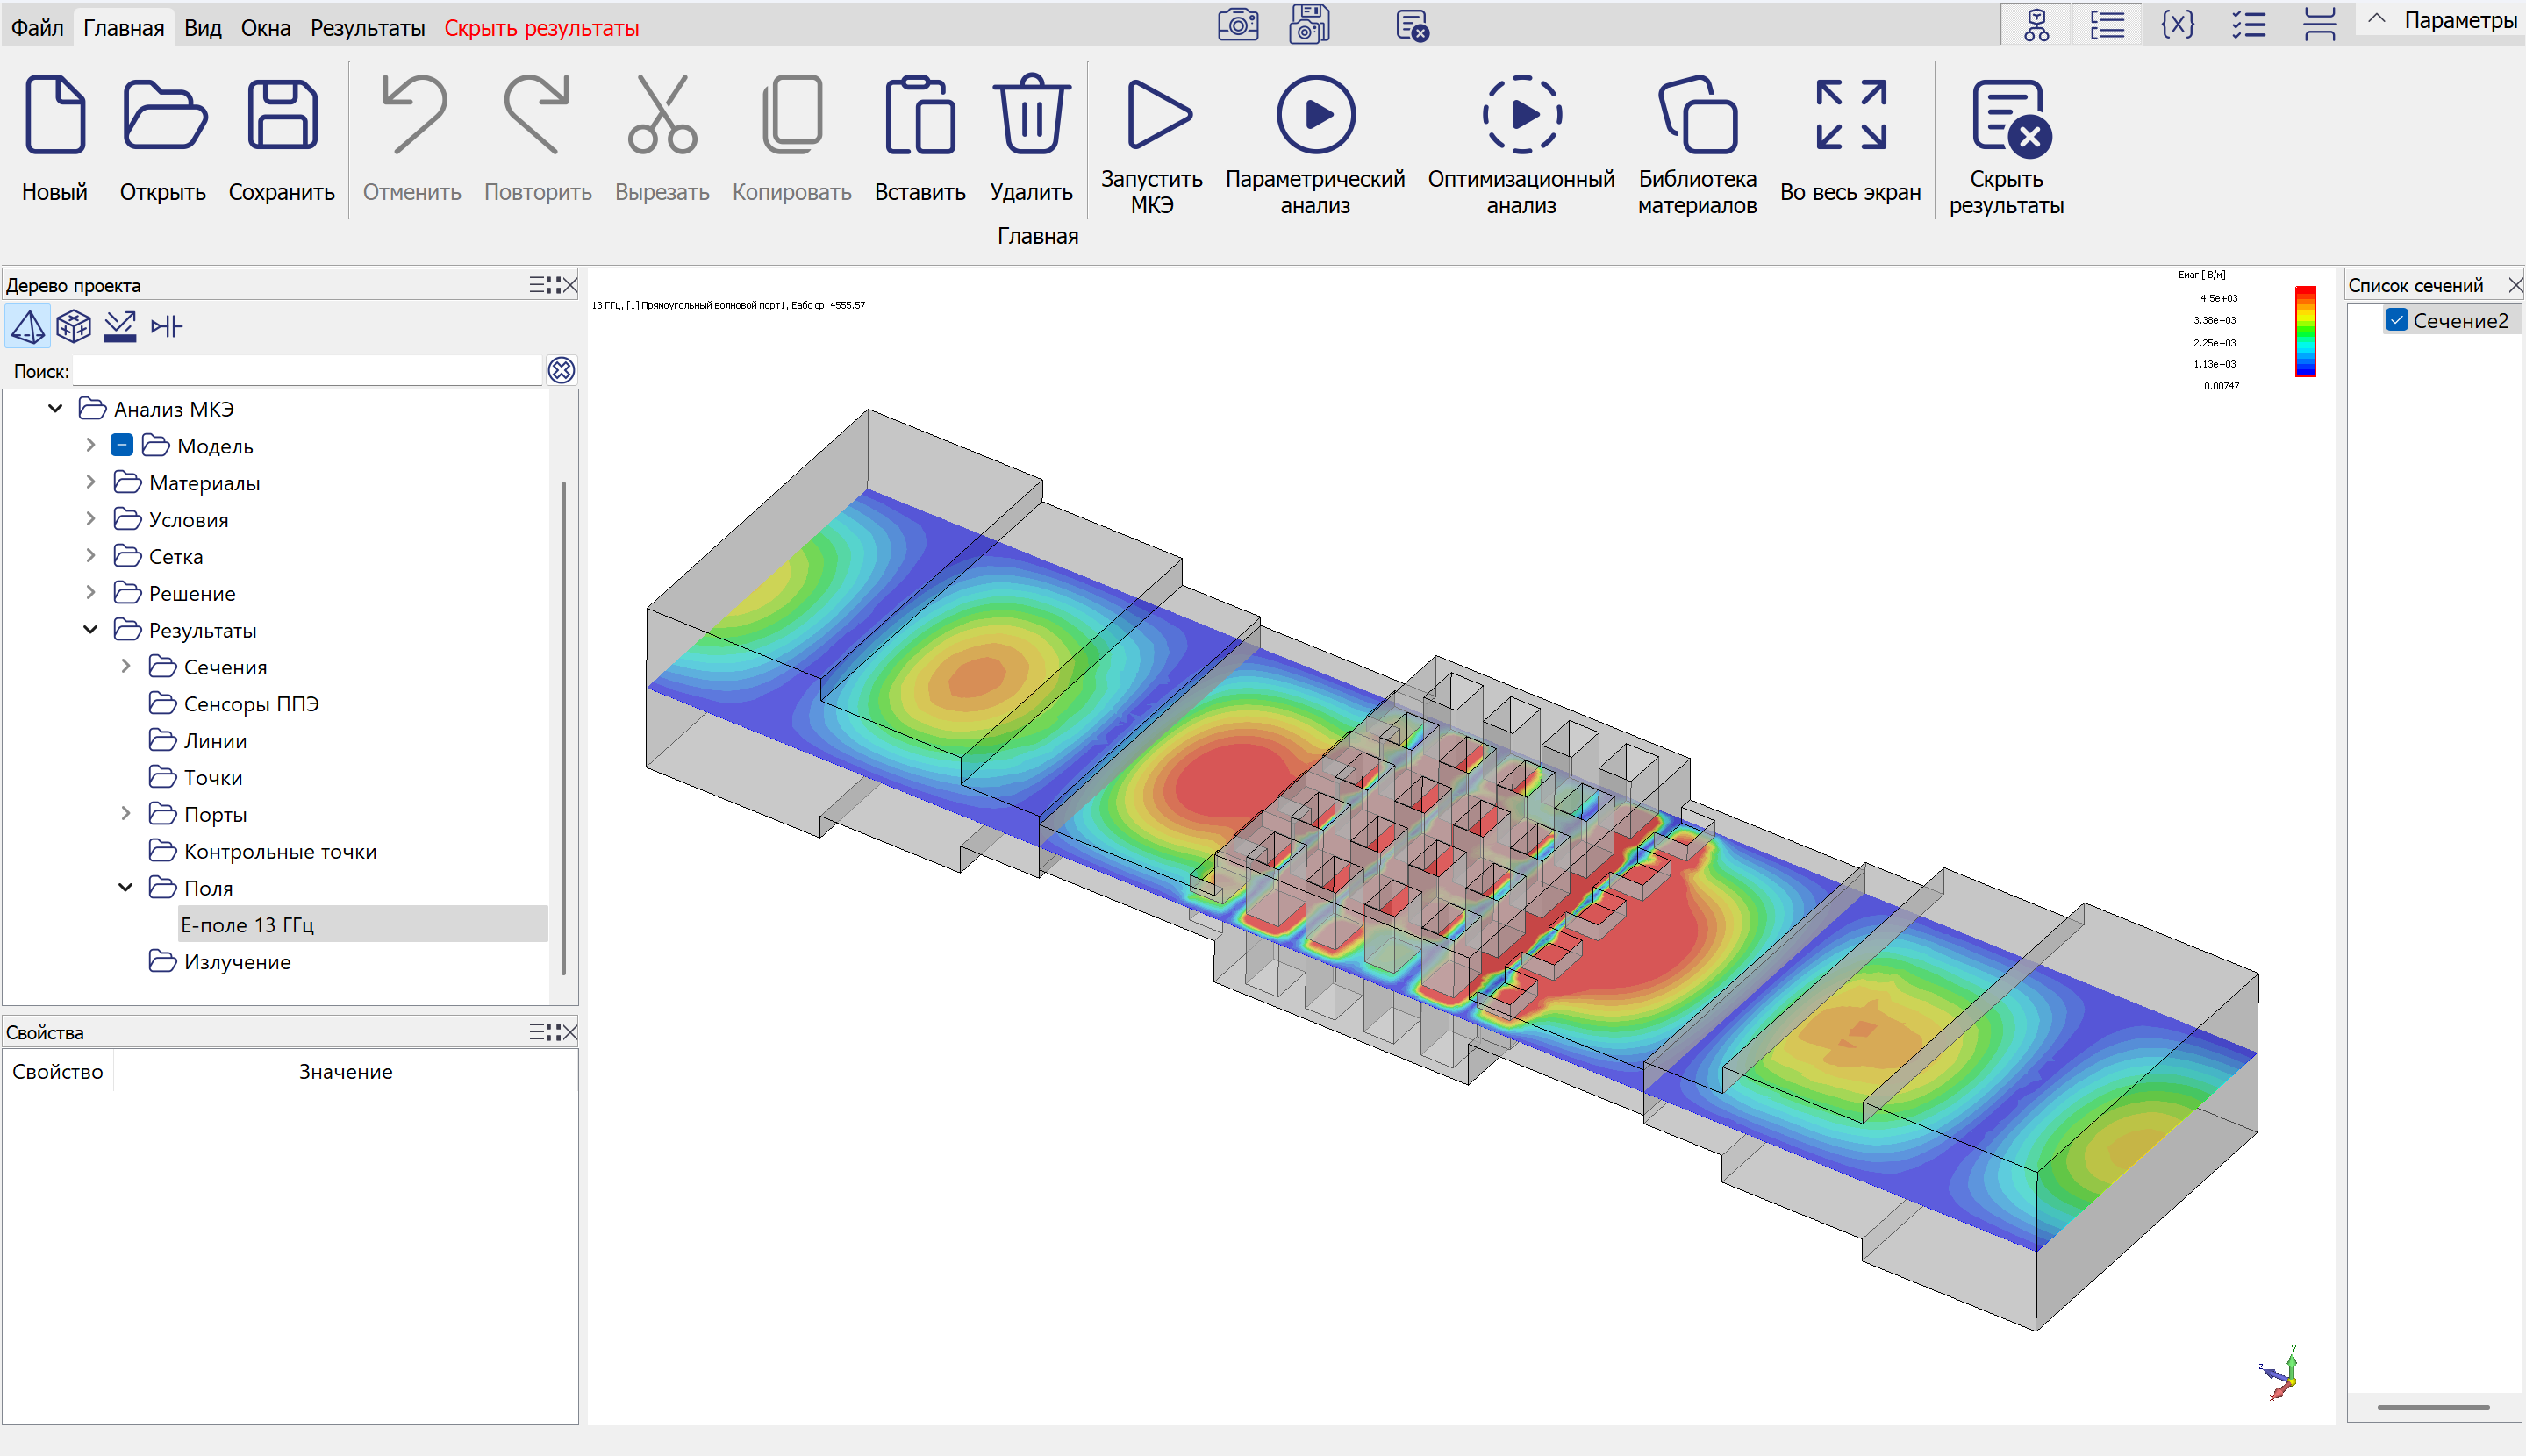The width and height of the screenshot is (2526, 1456).
Task: Click the Запустить МКЭ run icon
Action: click(1157, 115)
